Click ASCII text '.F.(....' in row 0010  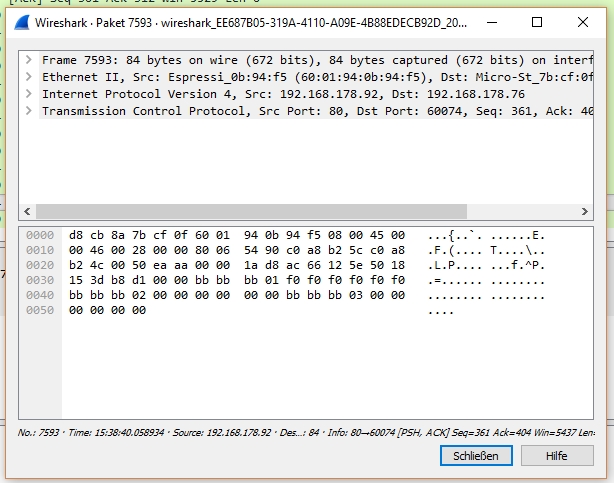(x=455, y=250)
